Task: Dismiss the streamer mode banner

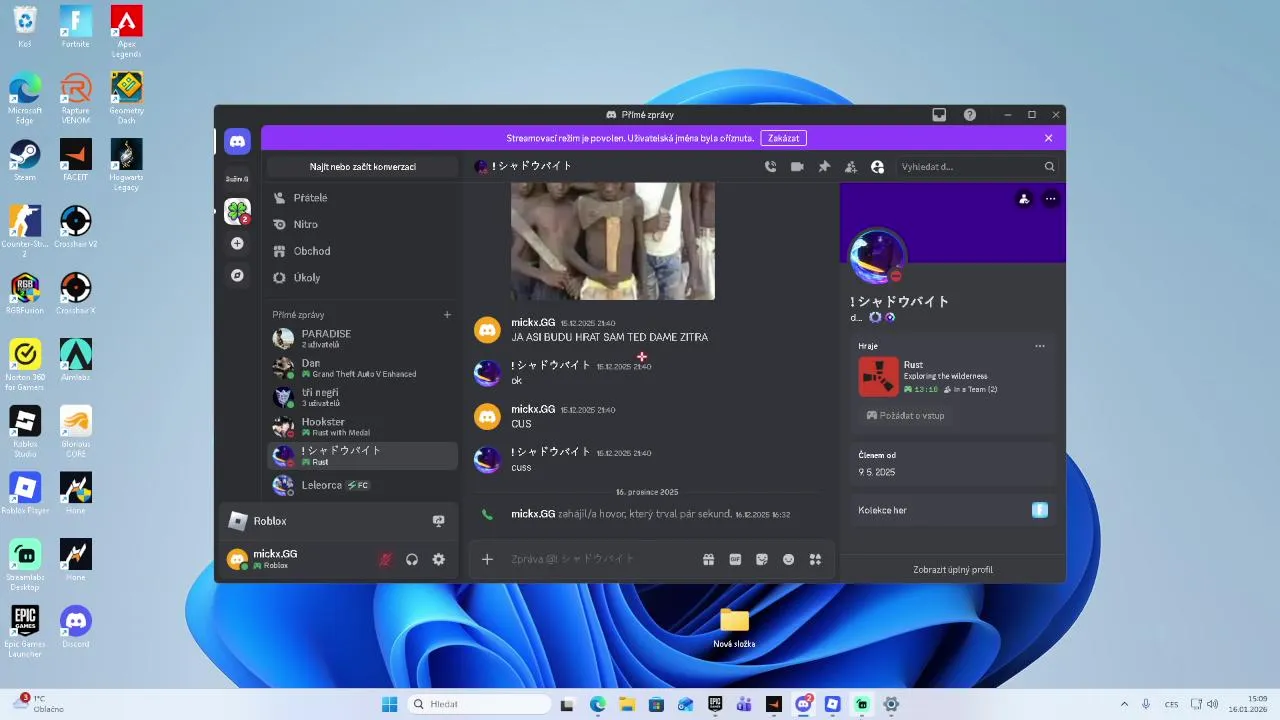Action: [x=1048, y=138]
